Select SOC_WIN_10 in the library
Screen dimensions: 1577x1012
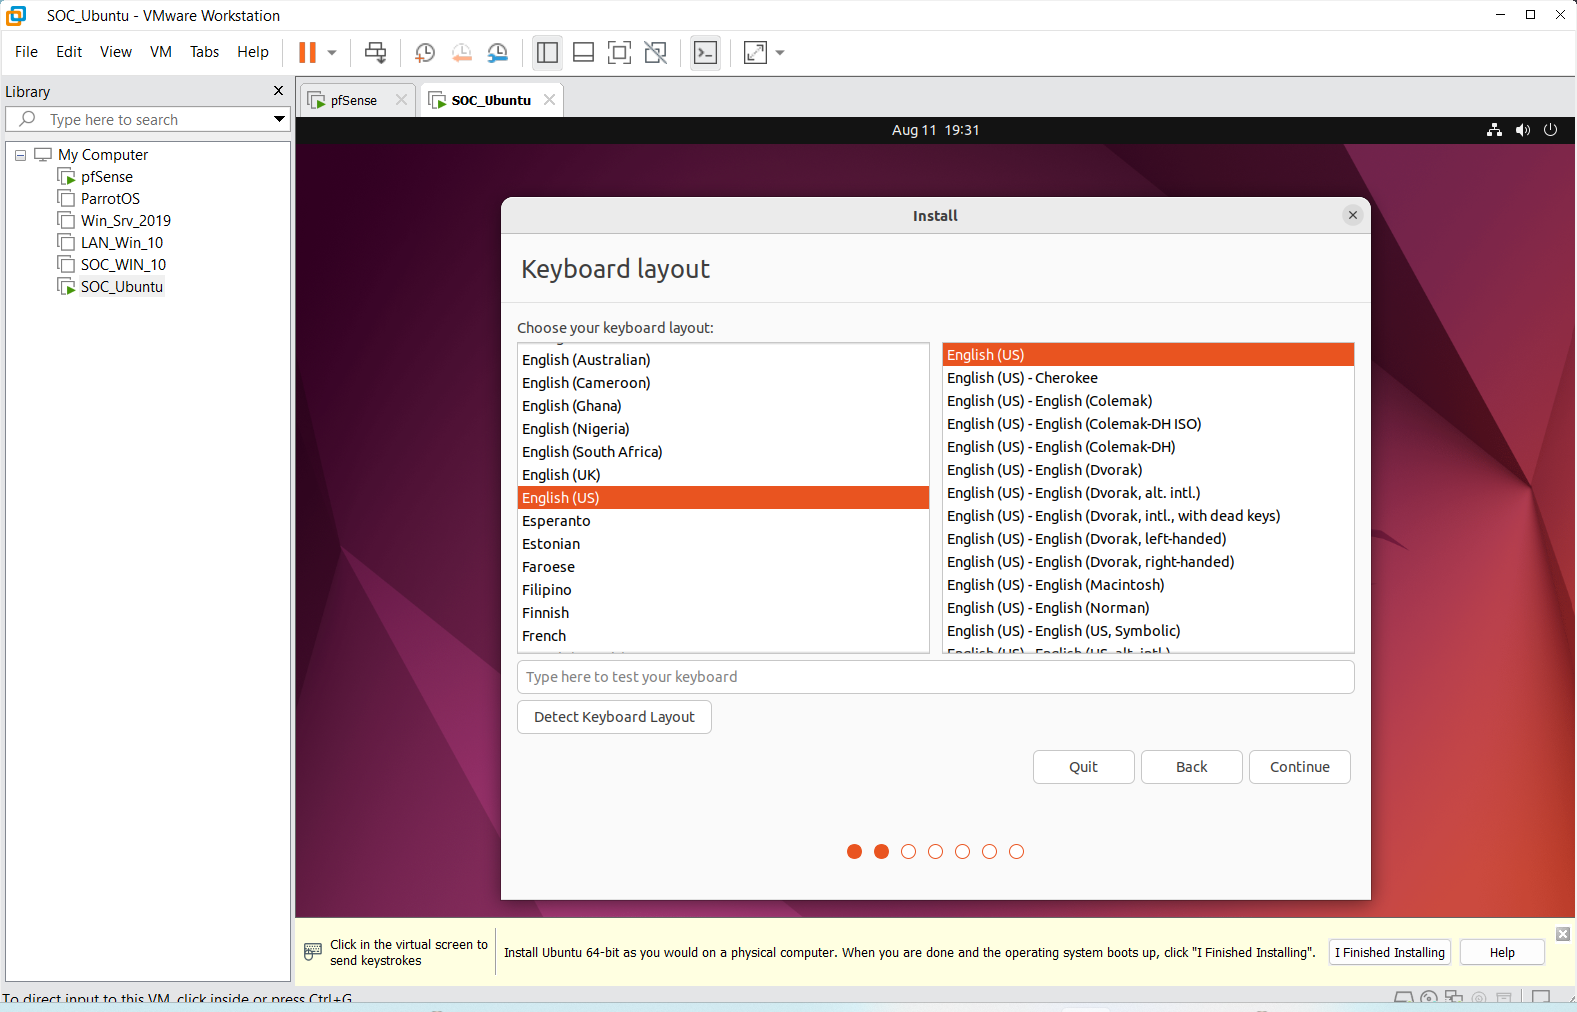tap(123, 265)
